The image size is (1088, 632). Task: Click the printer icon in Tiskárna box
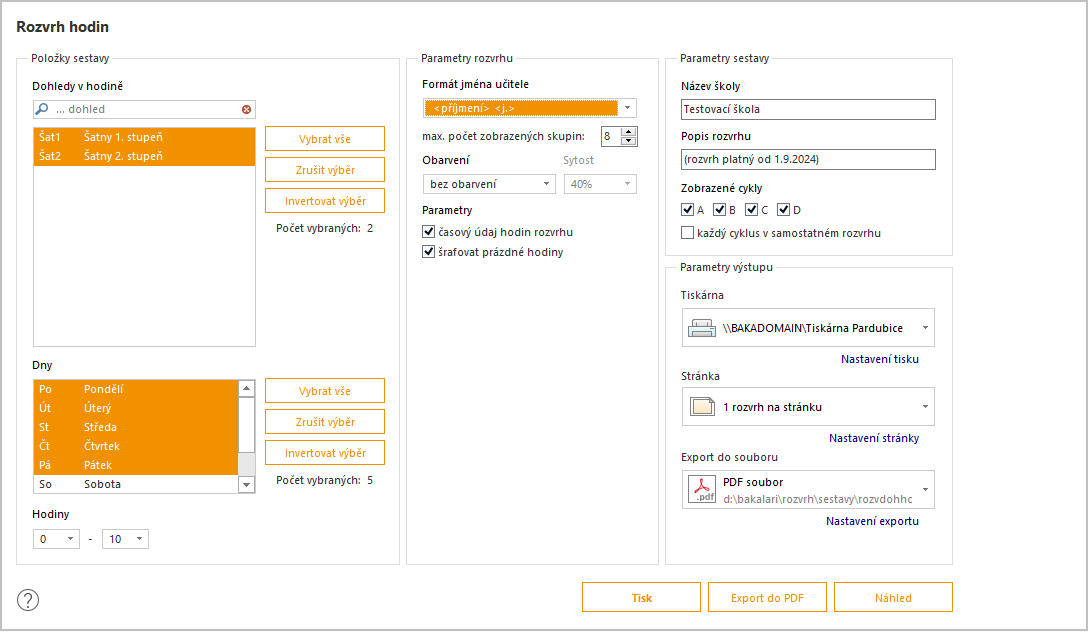(702, 328)
